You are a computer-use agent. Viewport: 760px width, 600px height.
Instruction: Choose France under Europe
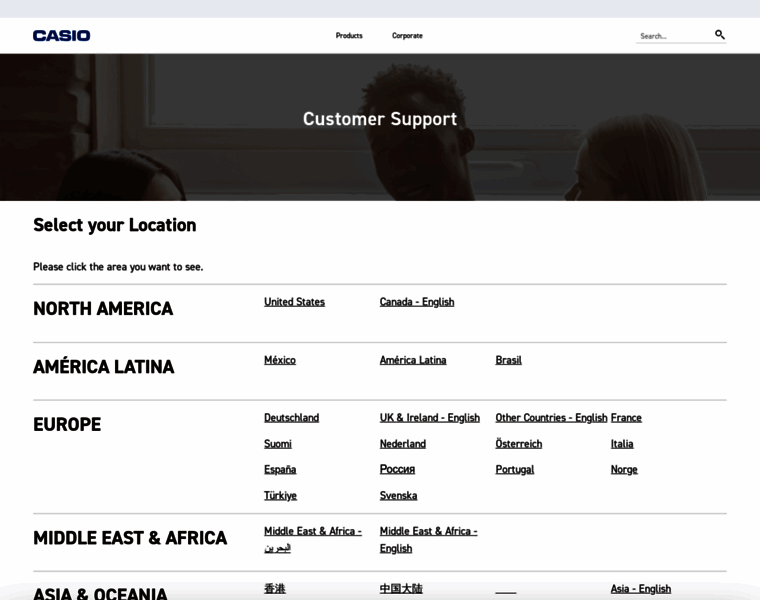(x=626, y=418)
